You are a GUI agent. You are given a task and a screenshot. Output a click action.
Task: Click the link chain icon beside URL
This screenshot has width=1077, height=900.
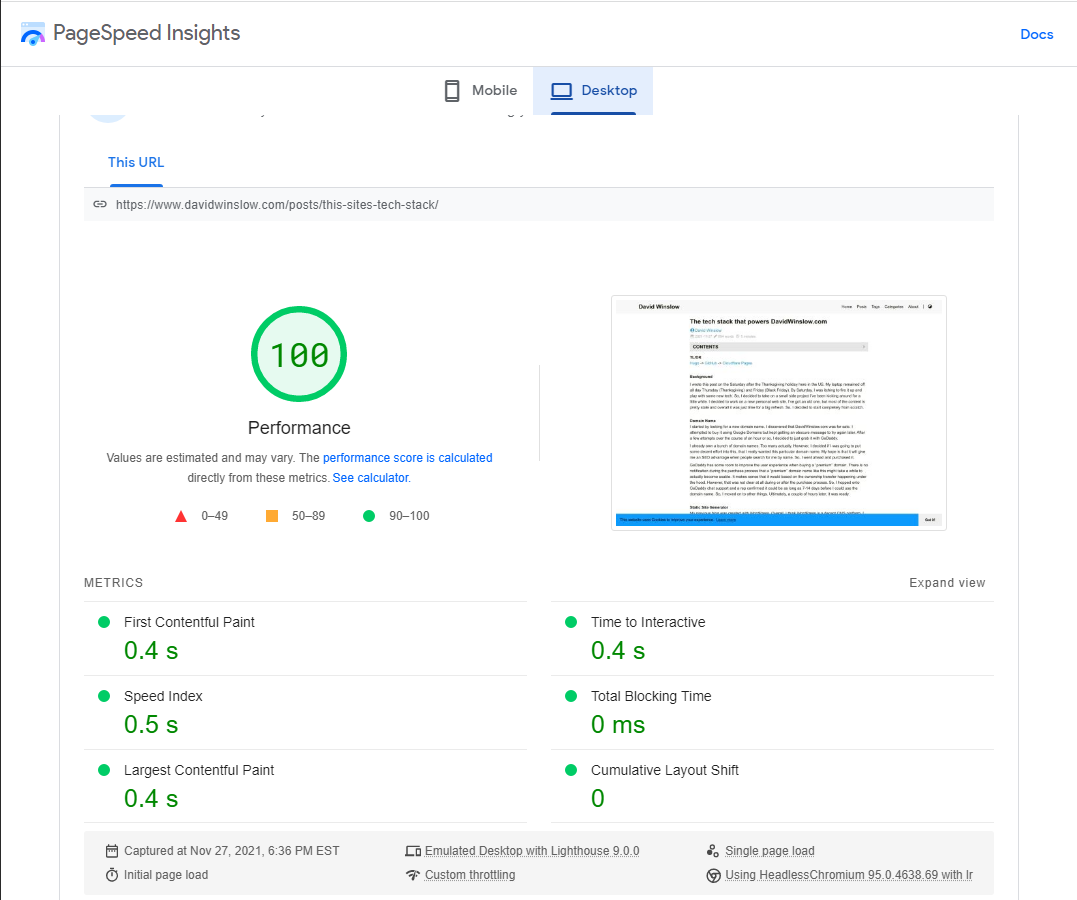(100, 204)
